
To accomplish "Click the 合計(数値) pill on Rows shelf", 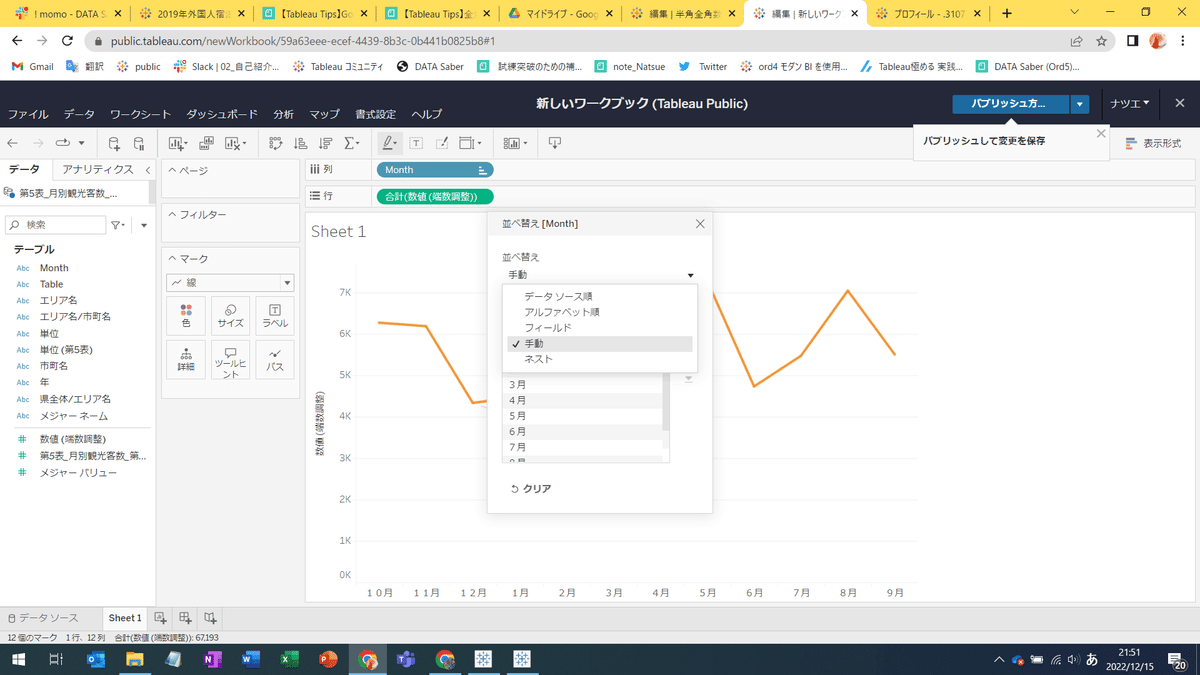I will (435, 197).
